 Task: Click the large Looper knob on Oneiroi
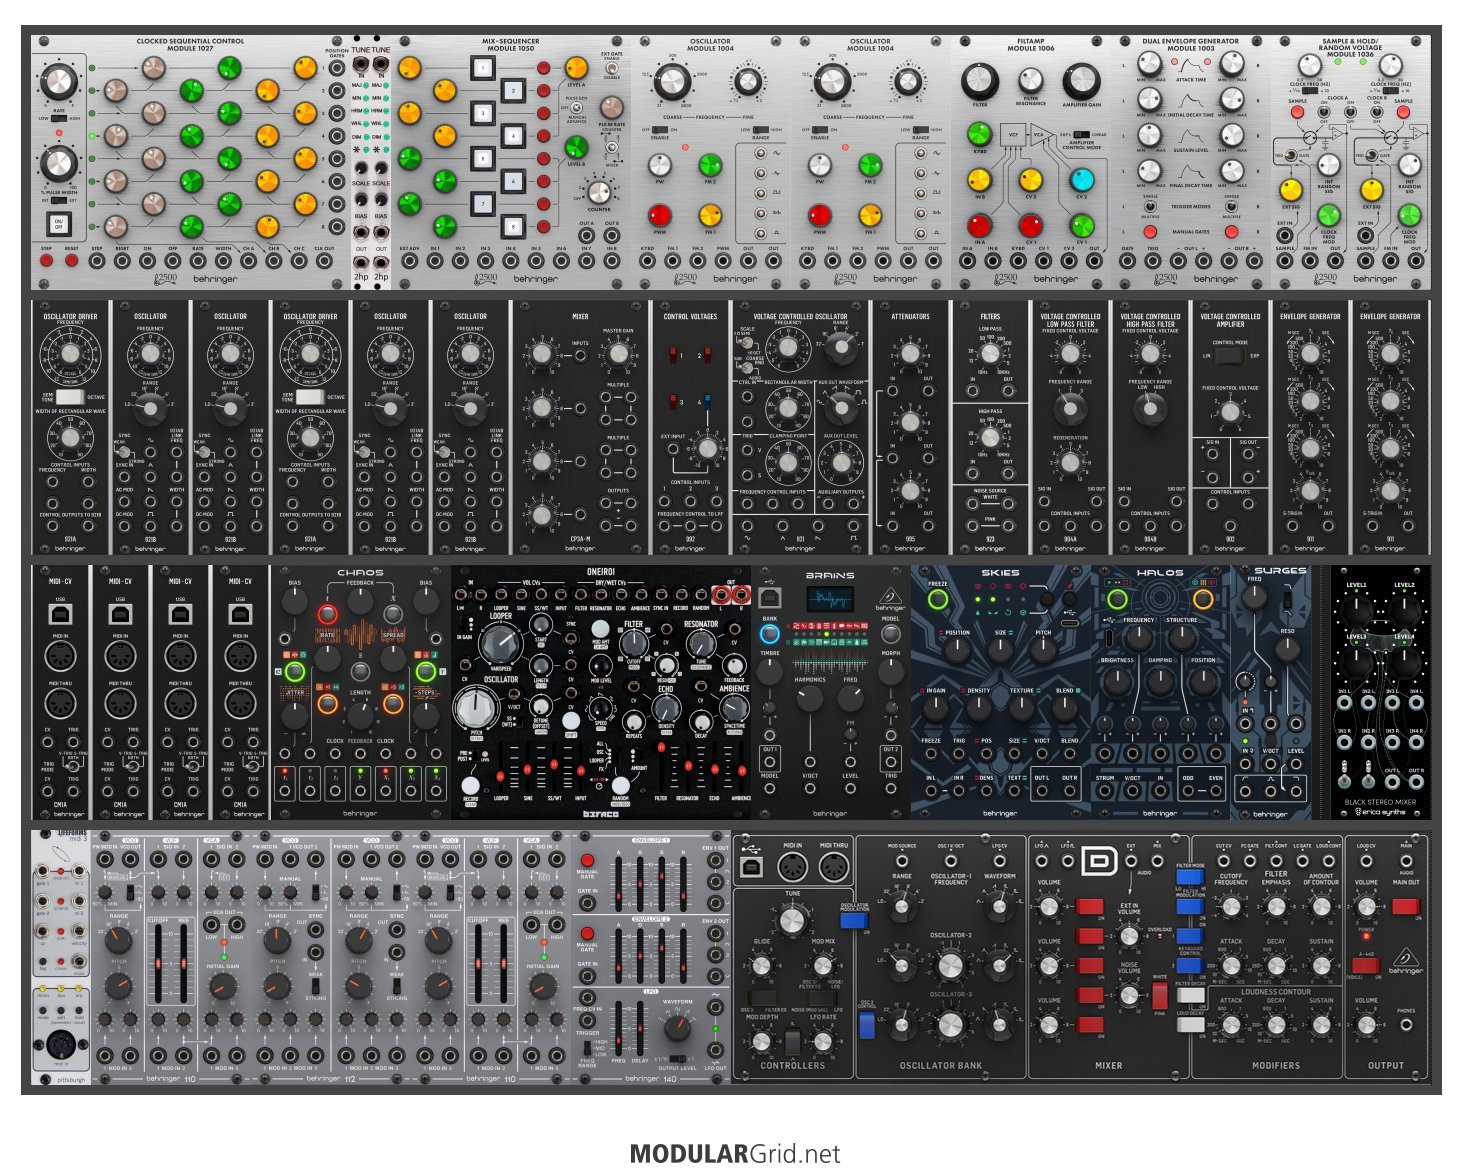[501, 643]
